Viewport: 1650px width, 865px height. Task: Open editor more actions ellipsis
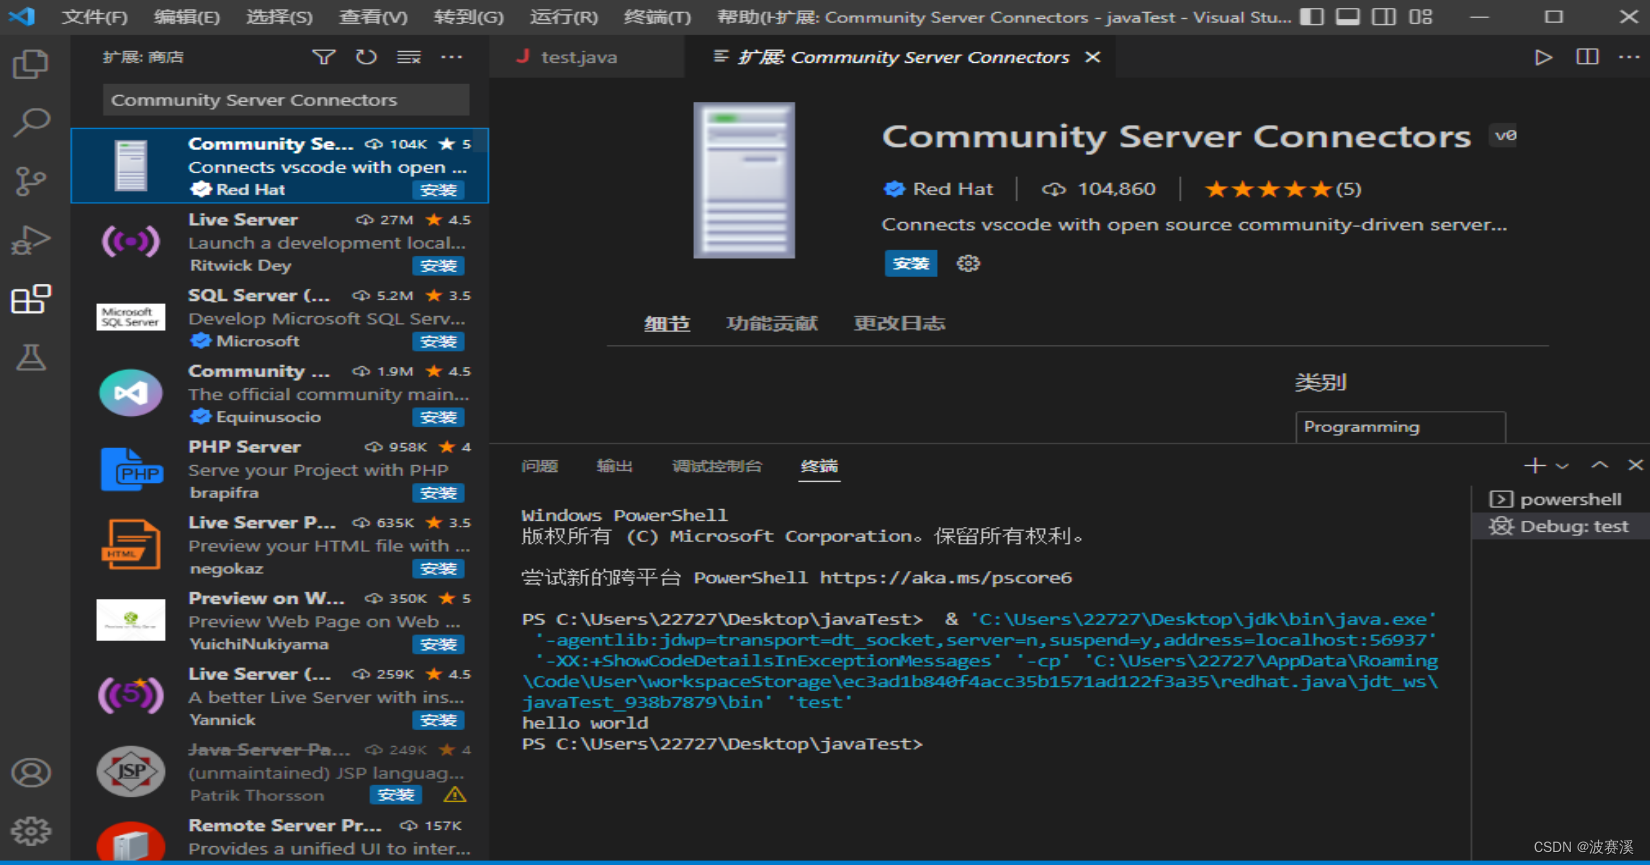[x=1629, y=57]
